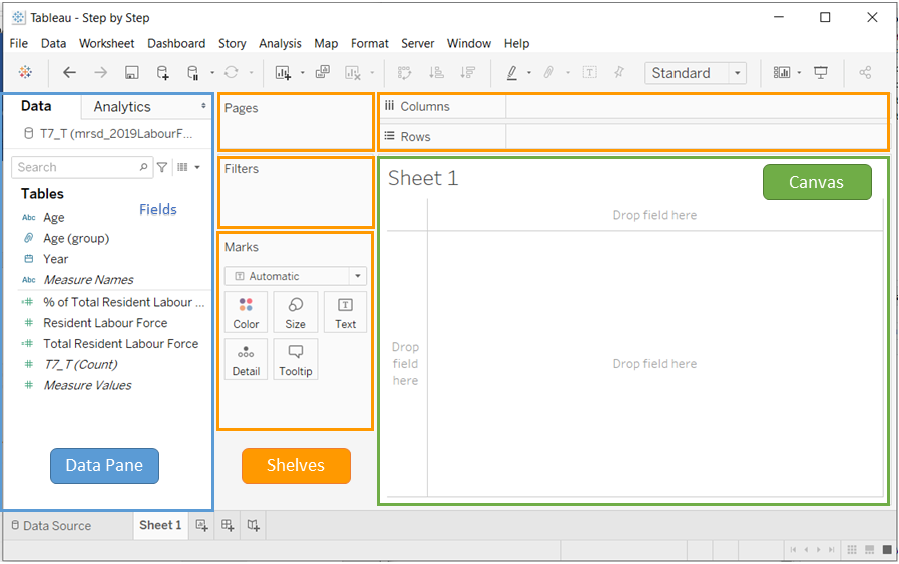Save the workbook with the disk icon
This screenshot has width=899, height=564.
(x=132, y=72)
